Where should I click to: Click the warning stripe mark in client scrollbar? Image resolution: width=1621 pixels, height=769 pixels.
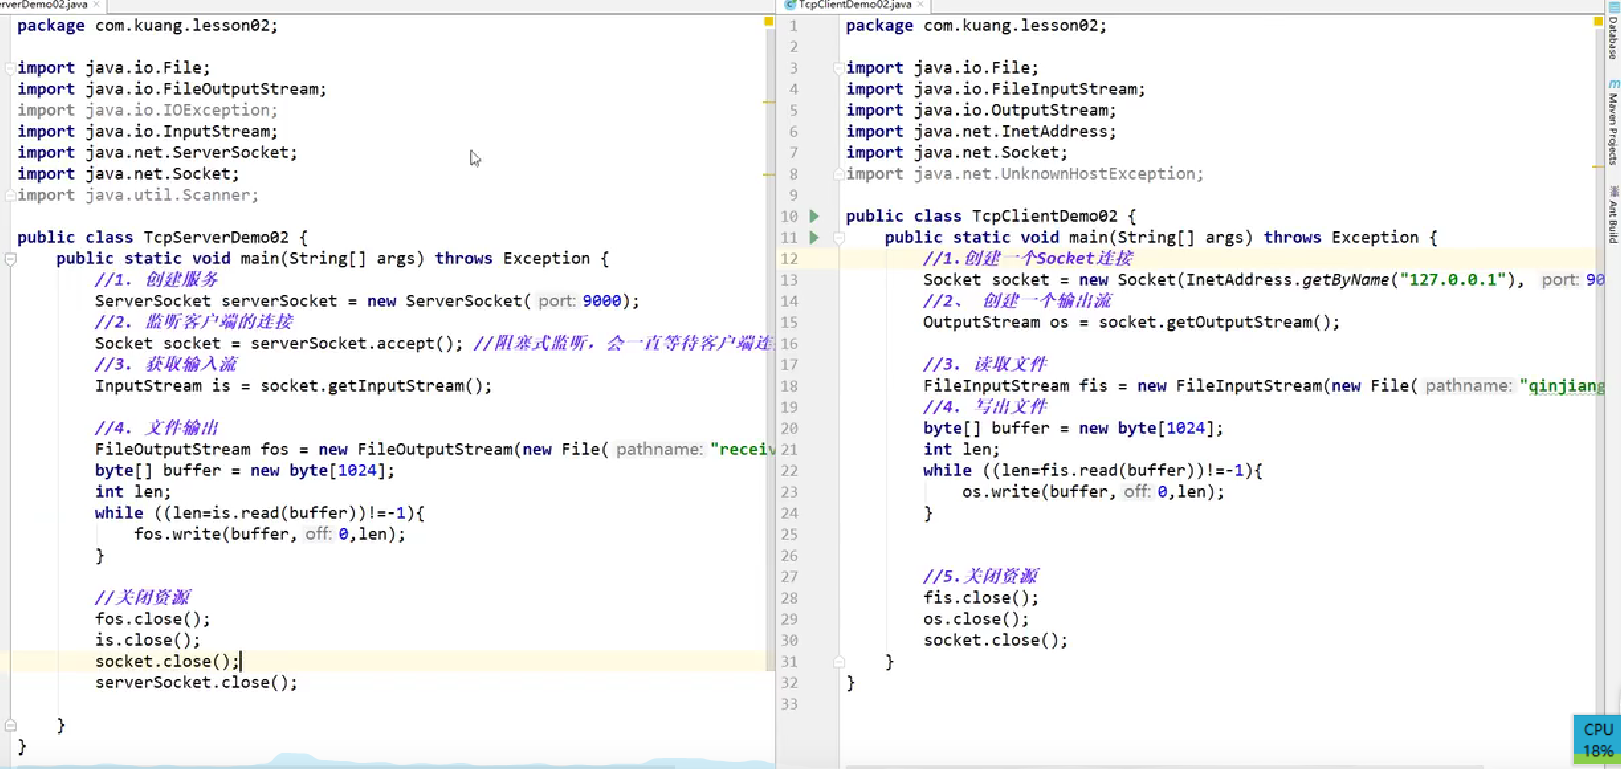pos(1598,167)
